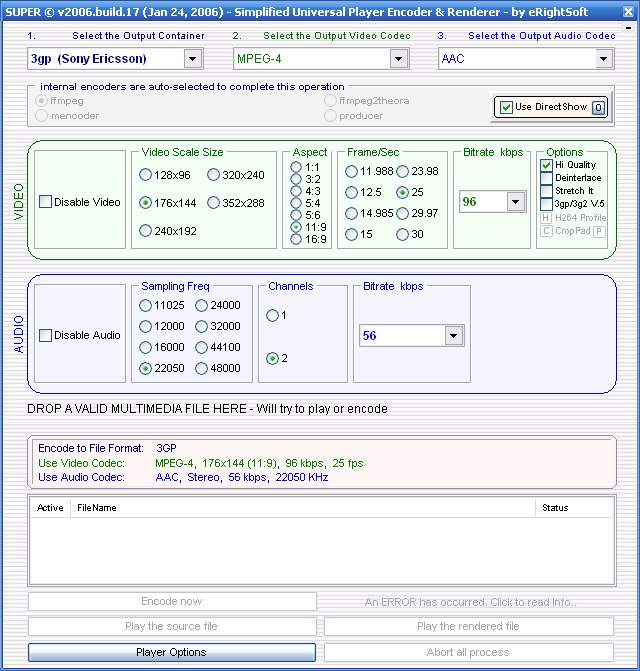Click the Player Options button
The width and height of the screenshot is (640, 671).
(172, 652)
